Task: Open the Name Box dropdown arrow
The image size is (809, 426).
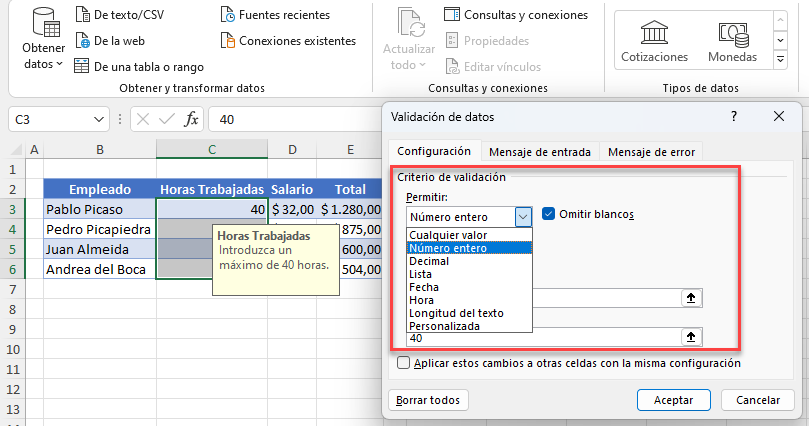Action: pyautogui.click(x=99, y=120)
